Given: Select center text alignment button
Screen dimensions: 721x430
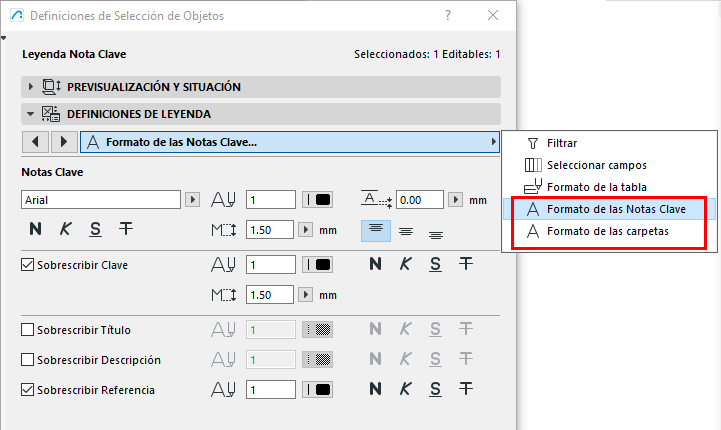Looking at the screenshot, I should (x=406, y=230).
